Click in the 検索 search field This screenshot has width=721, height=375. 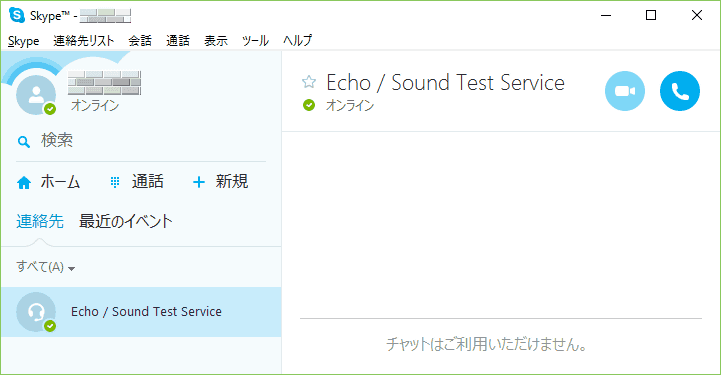point(141,141)
